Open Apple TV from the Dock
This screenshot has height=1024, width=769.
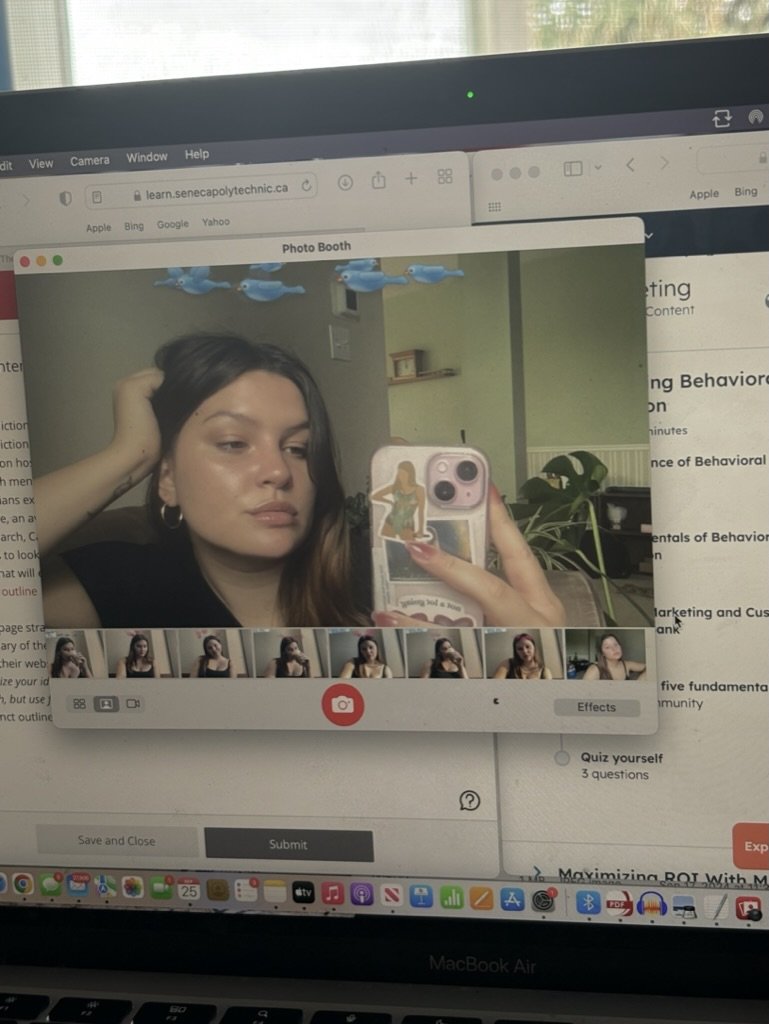coord(303,893)
